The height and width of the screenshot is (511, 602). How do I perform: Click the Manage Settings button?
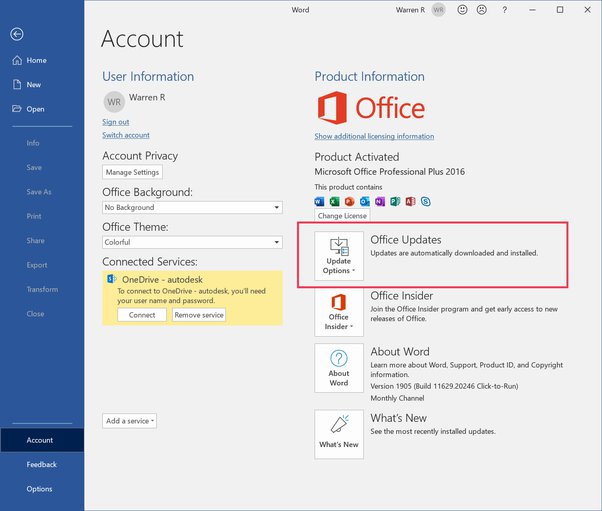(132, 172)
